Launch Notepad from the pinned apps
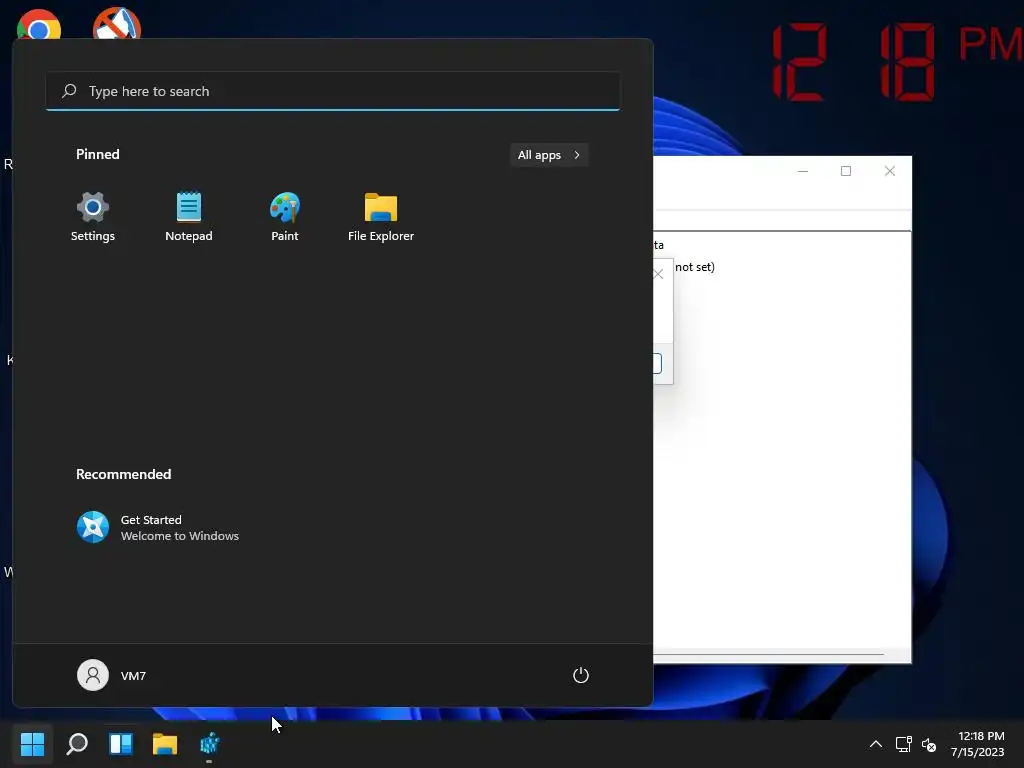This screenshot has height=768, width=1024. pos(189,217)
